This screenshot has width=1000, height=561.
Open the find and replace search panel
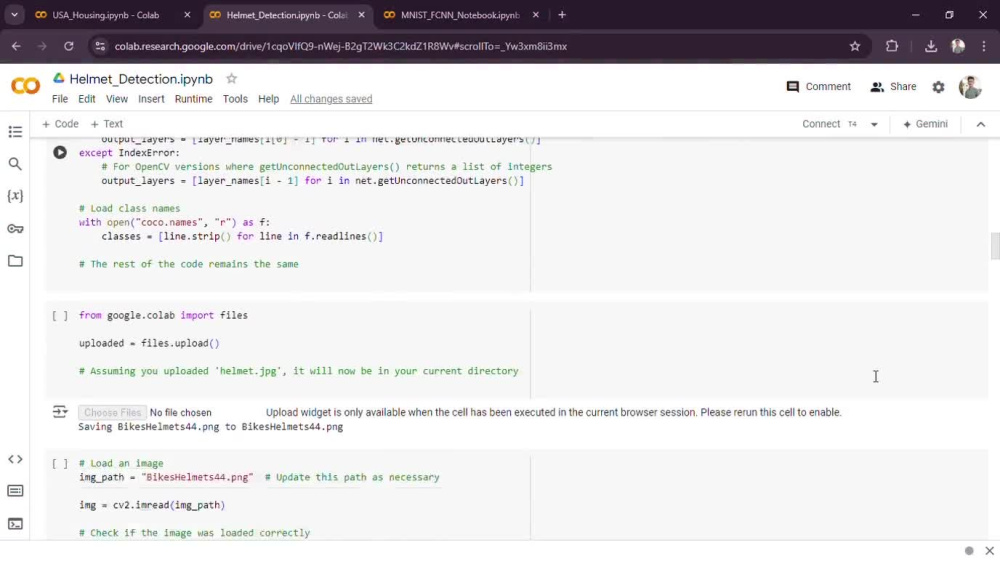pos(15,164)
